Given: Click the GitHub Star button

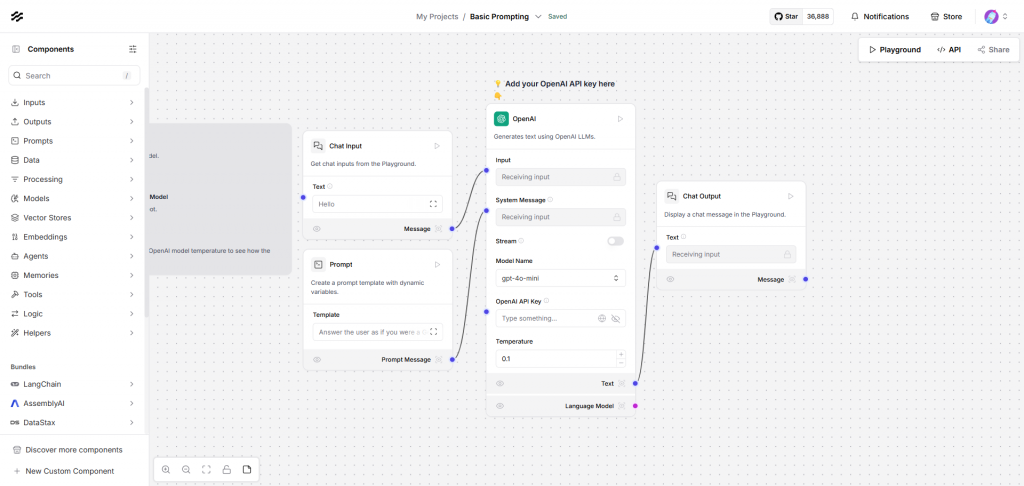Looking at the screenshot, I should (801, 16).
